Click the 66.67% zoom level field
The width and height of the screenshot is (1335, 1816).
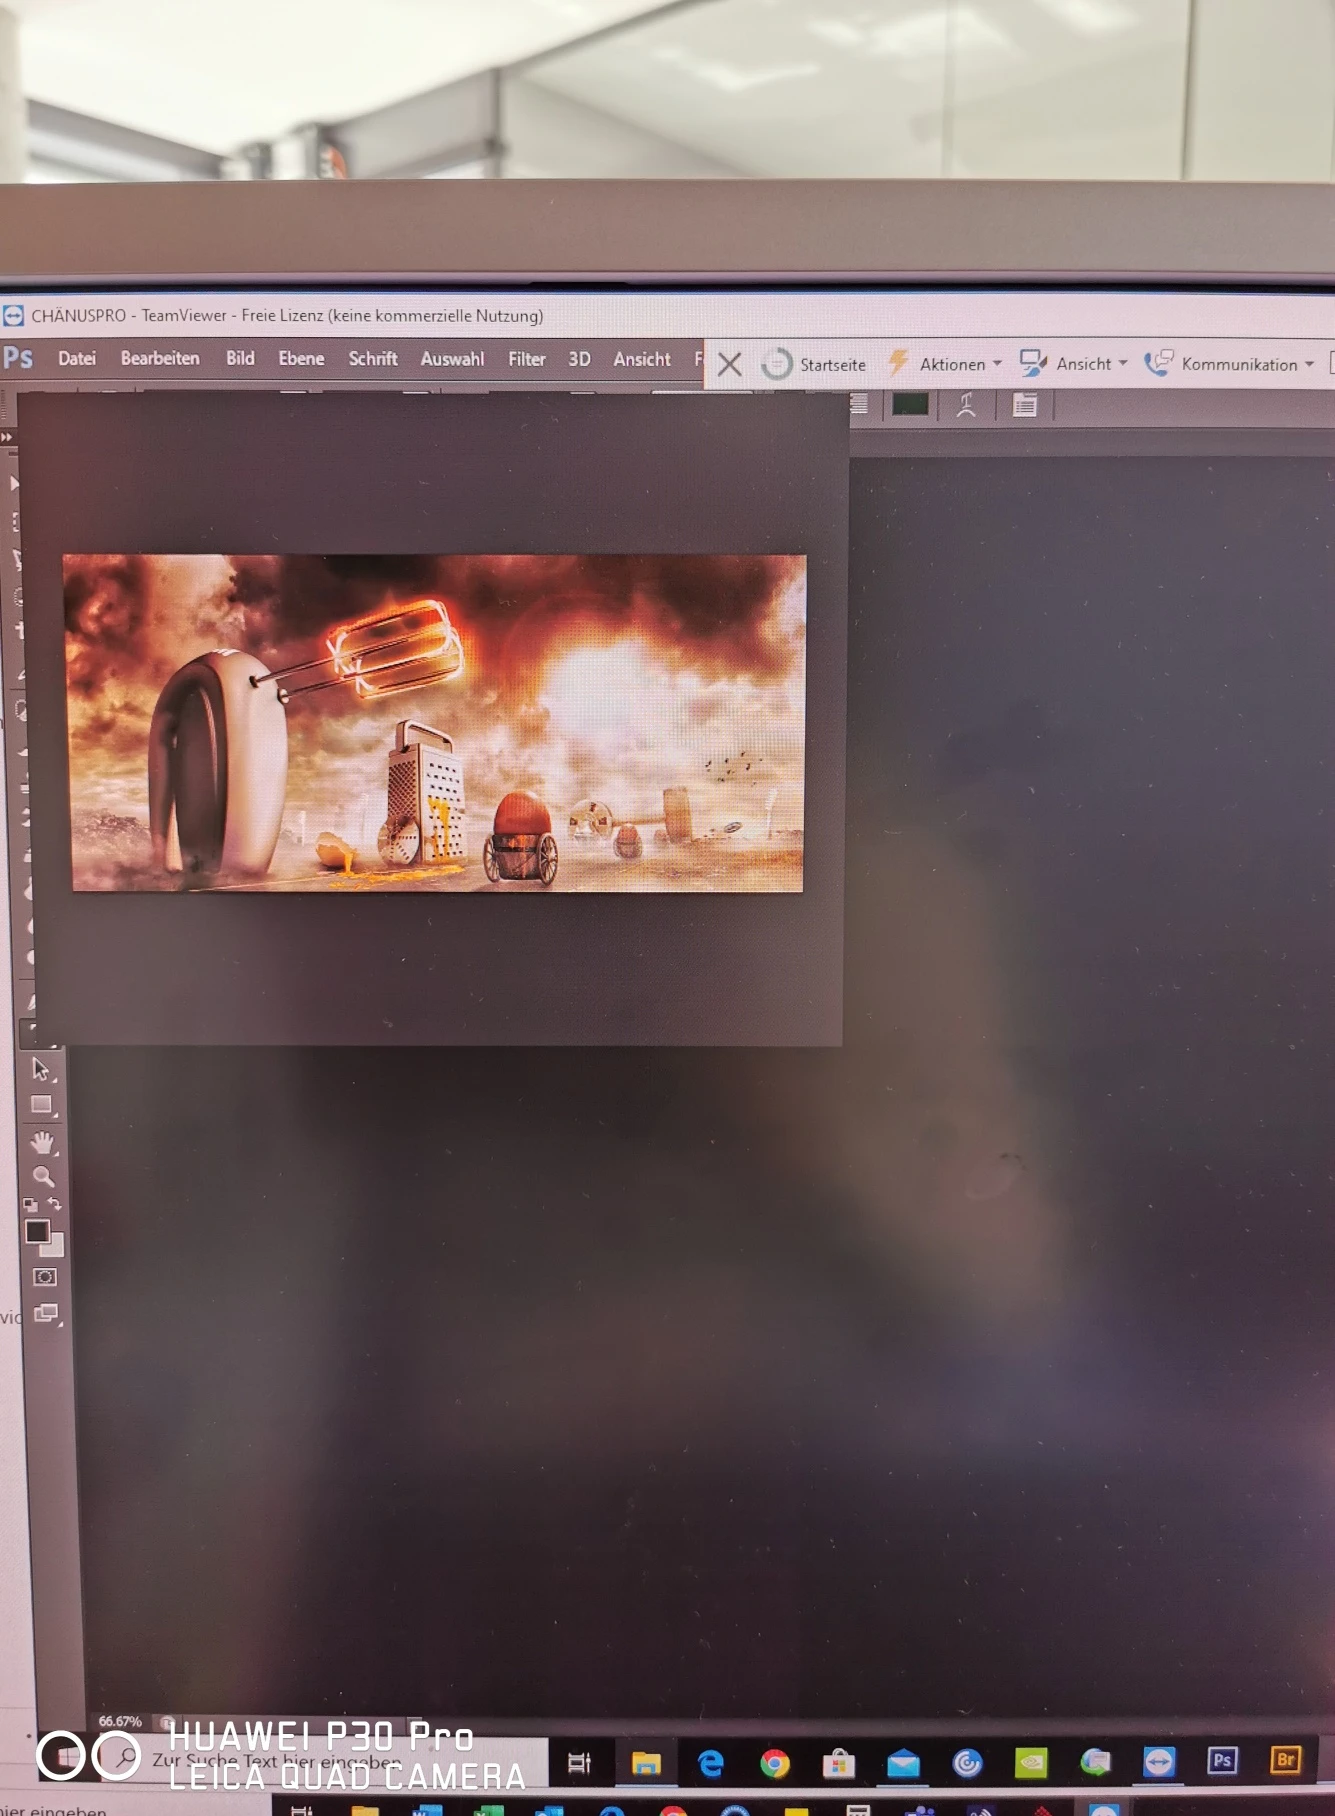pyautogui.click(x=120, y=1721)
